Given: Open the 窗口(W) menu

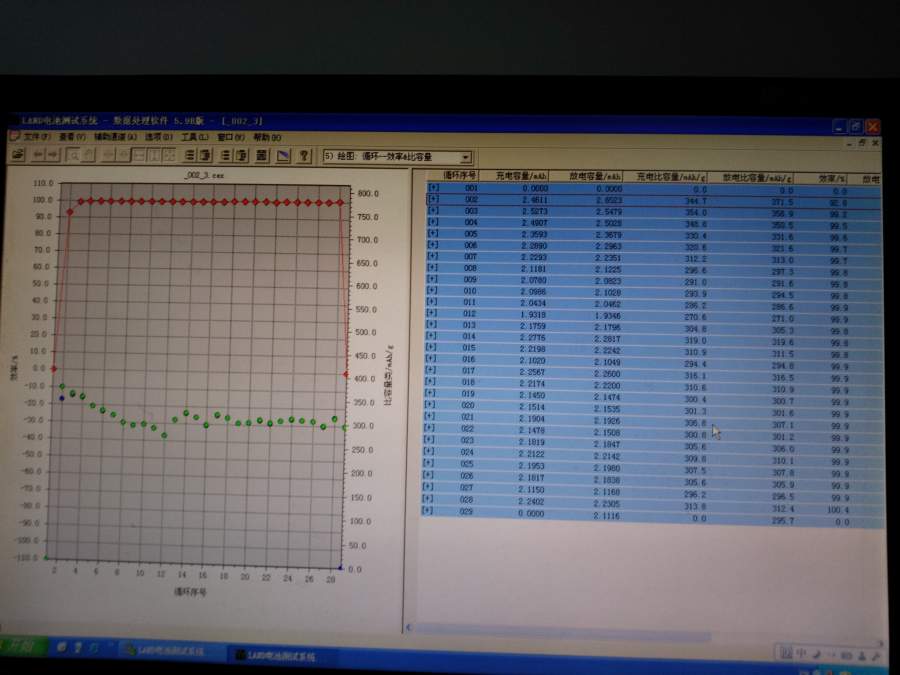Looking at the screenshot, I should point(231,137).
